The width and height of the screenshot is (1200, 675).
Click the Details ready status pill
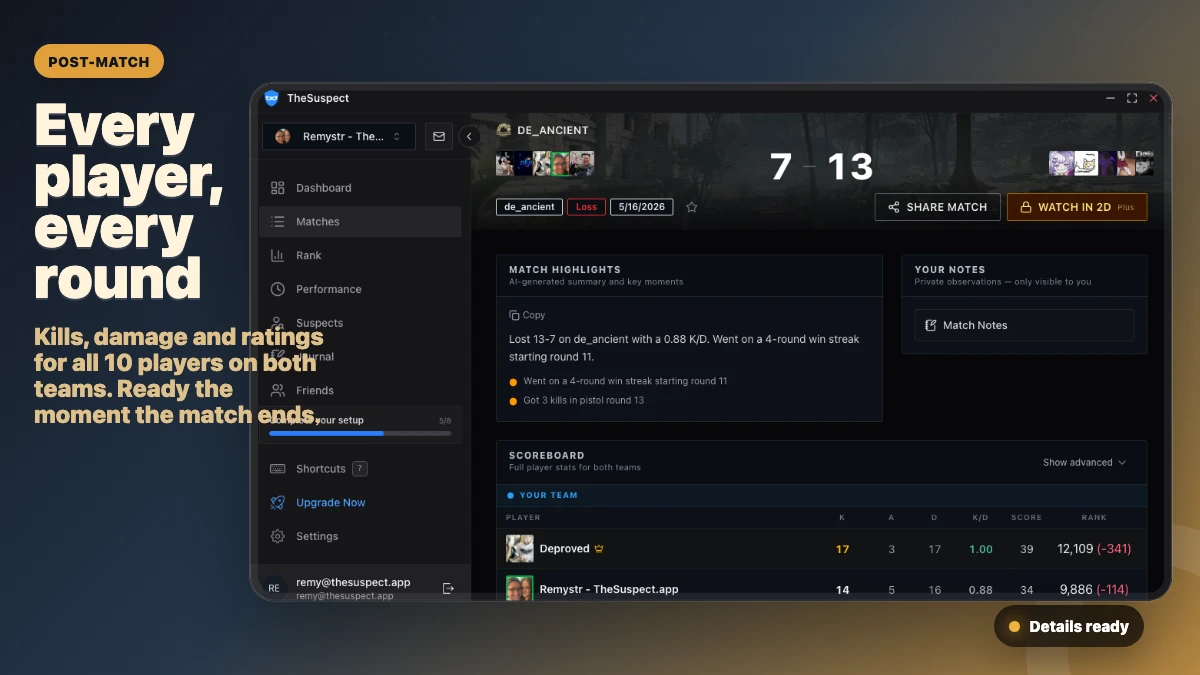tap(1069, 627)
